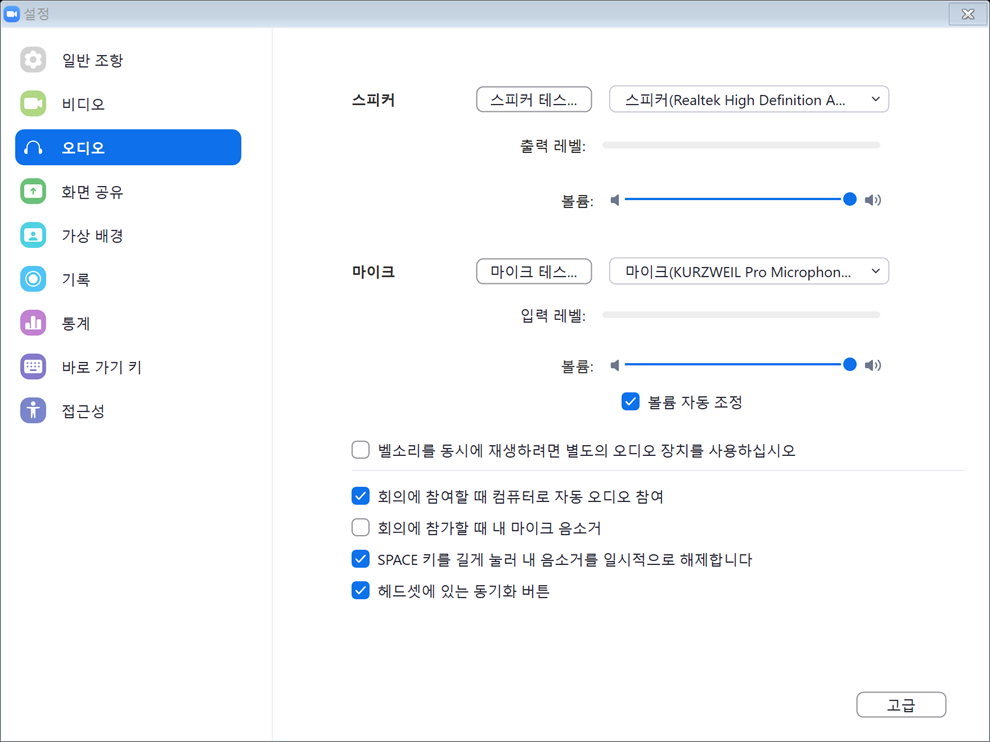Enable 회의에 참가할 때 내 마이크 음소거
Image resolution: width=990 pixels, height=742 pixels.
pyautogui.click(x=361, y=527)
